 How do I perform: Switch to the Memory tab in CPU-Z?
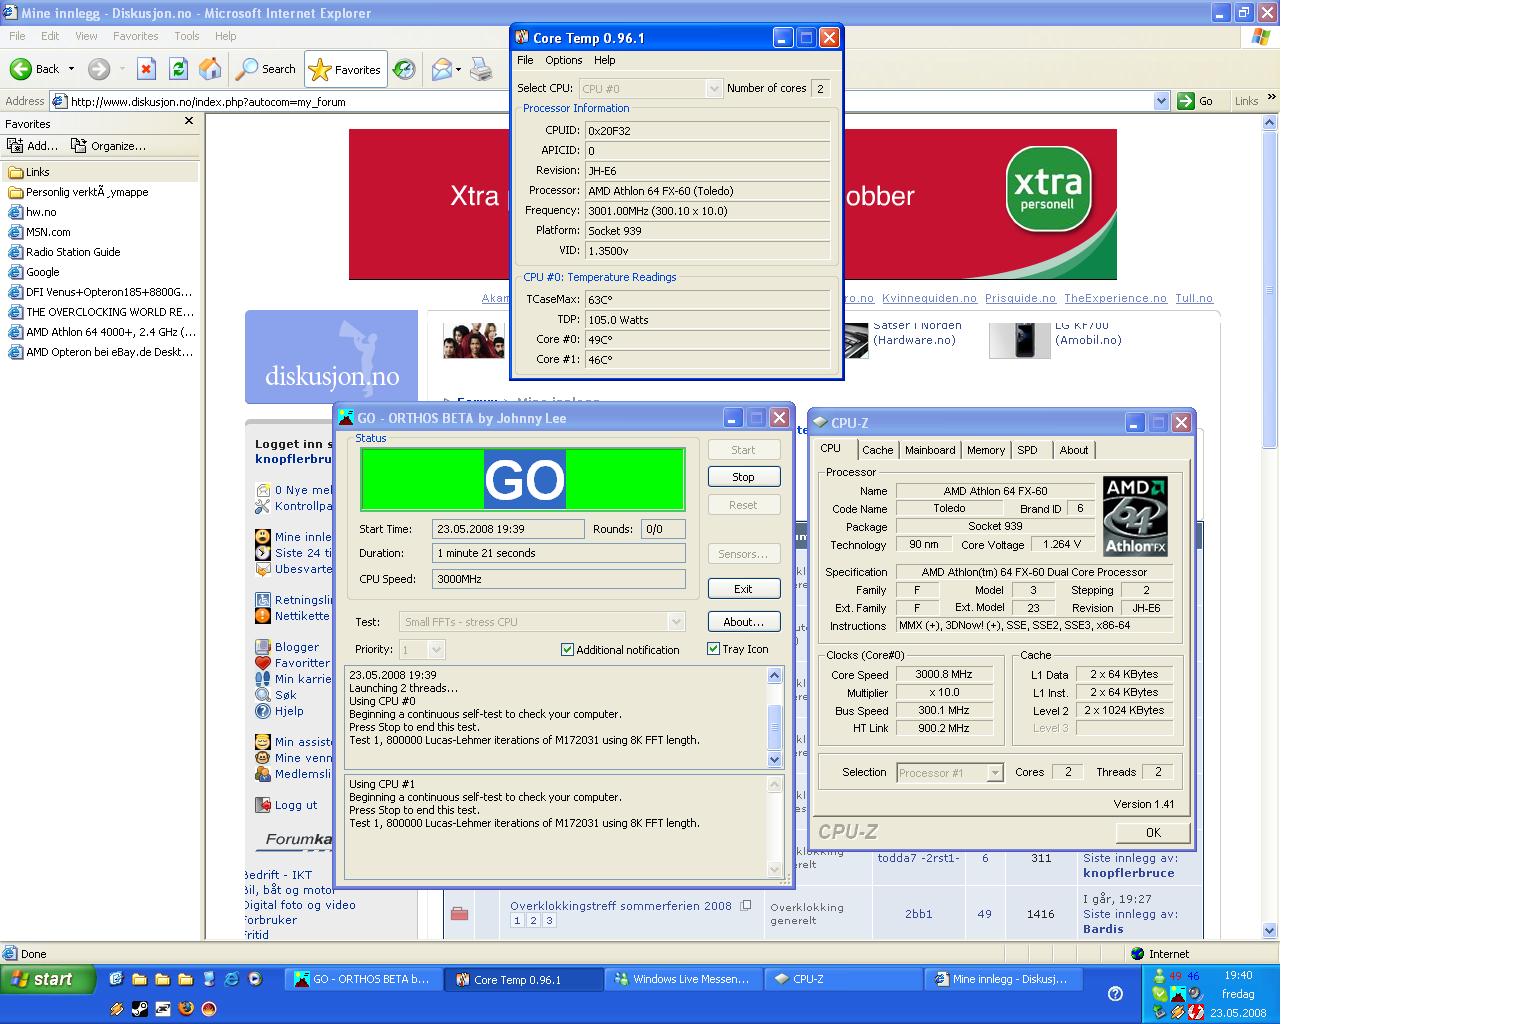pyautogui.click(x=985, y=450)
